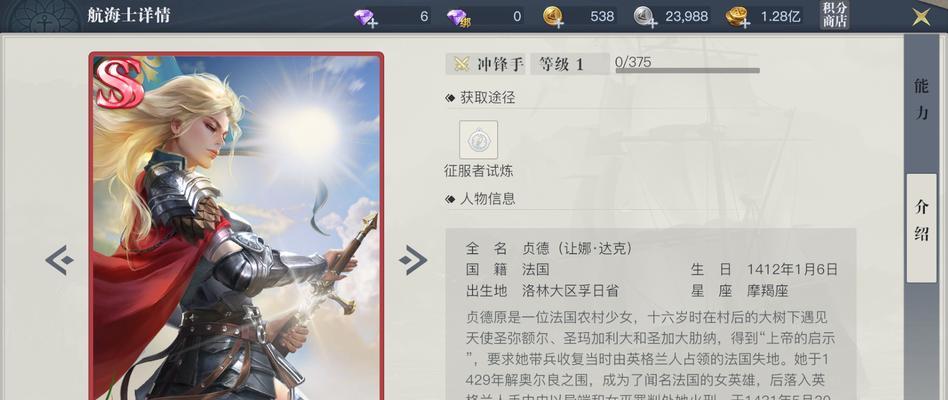This screenshot has height=400, width=948.
Task: Switch to the 介绍 tab
Action: 921,228
